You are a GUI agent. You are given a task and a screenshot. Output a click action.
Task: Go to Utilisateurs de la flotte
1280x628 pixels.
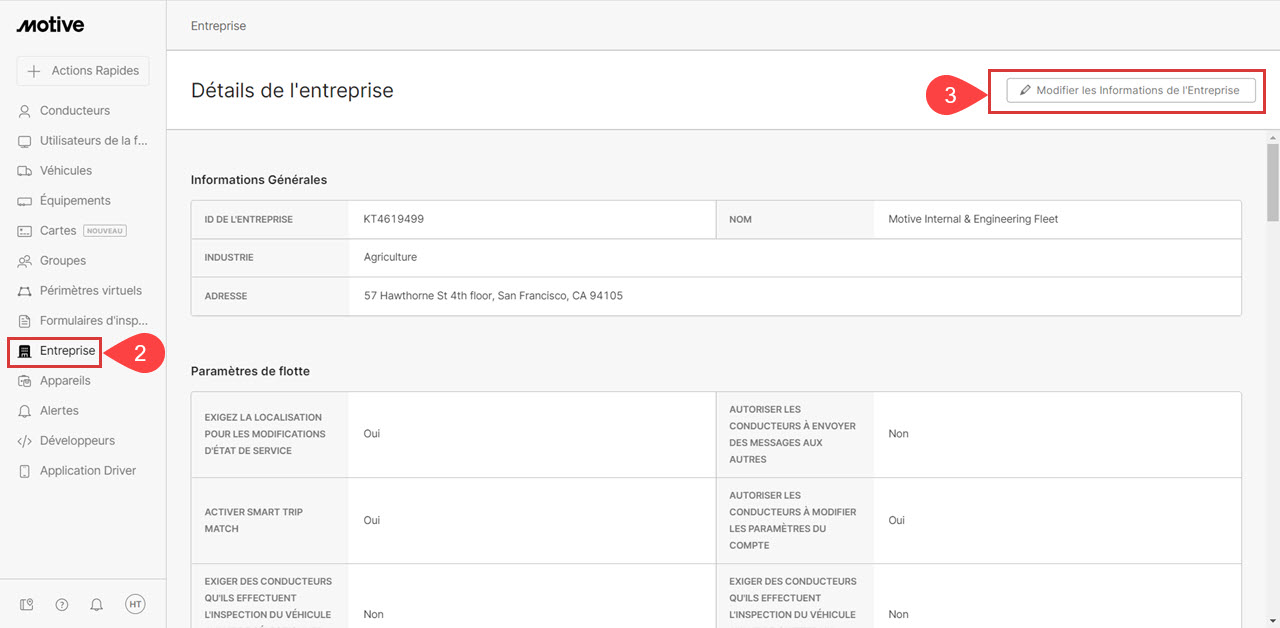click(93, 141)
